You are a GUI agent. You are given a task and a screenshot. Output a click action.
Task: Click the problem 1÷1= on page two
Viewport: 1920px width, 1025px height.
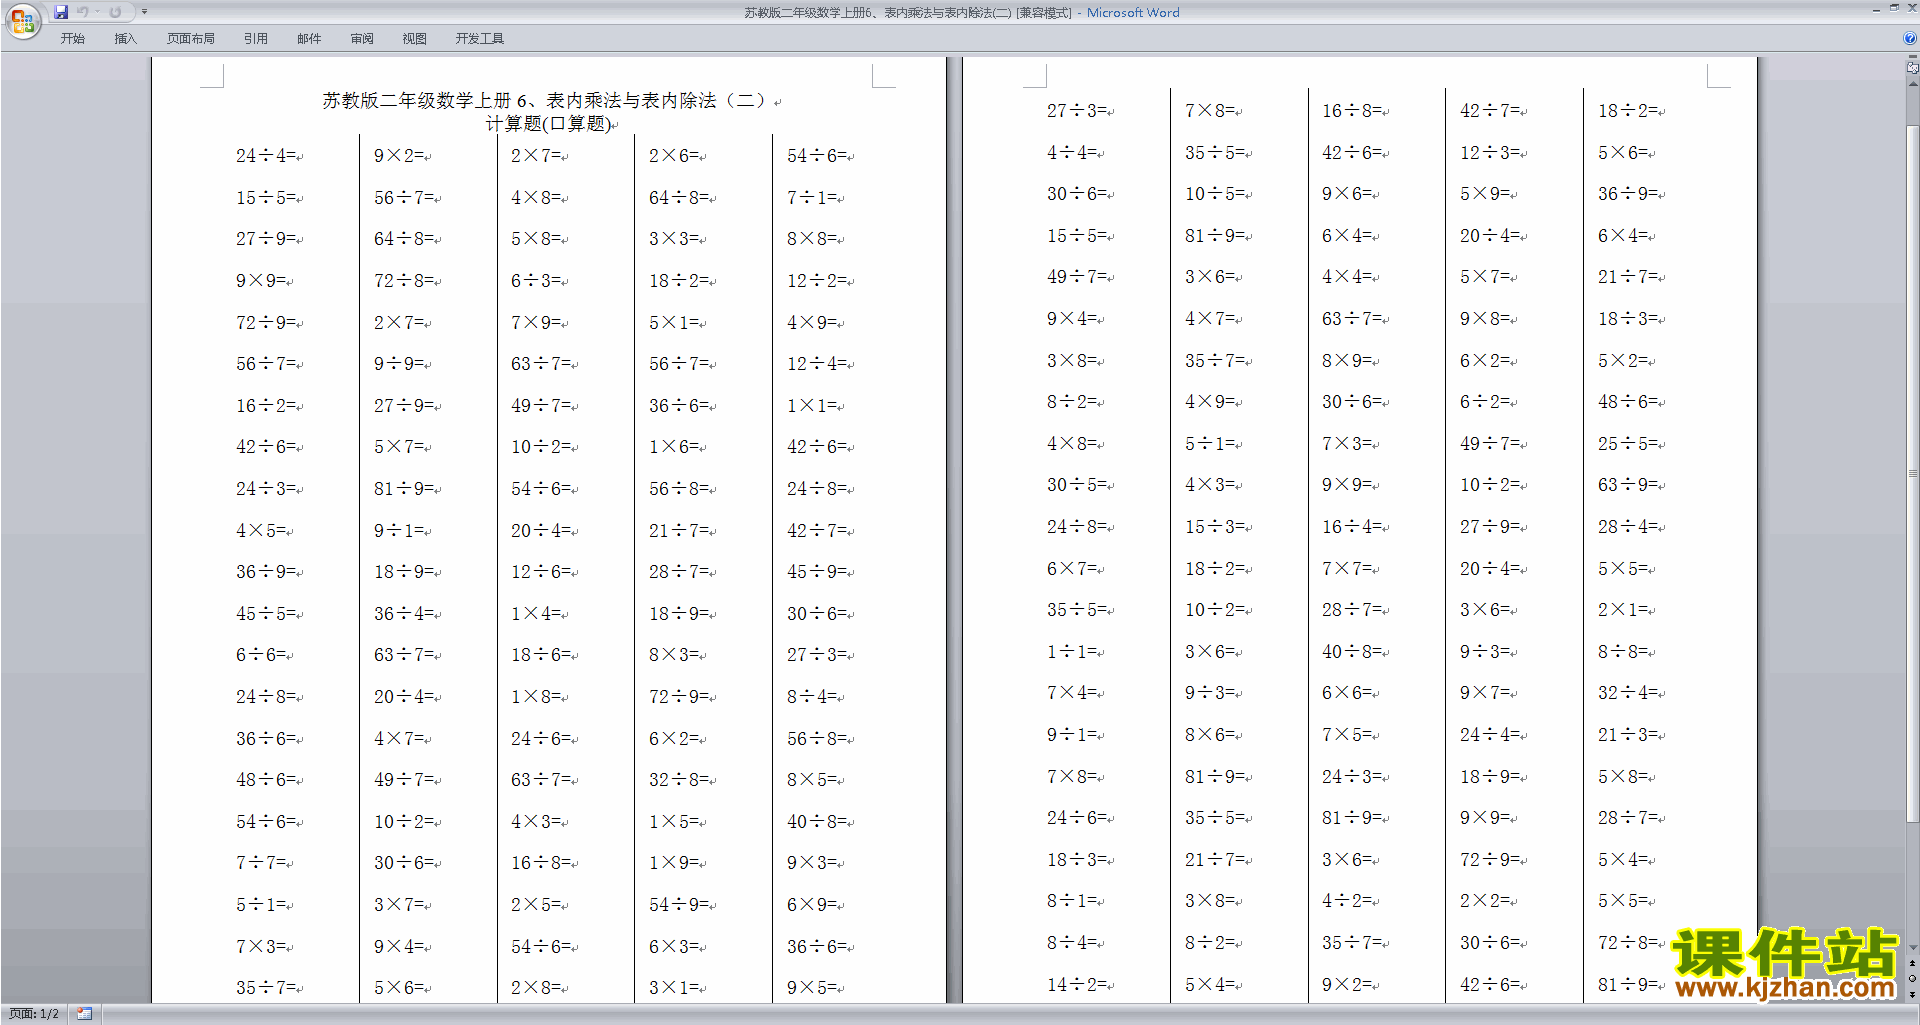click(x=1071, y=652)
